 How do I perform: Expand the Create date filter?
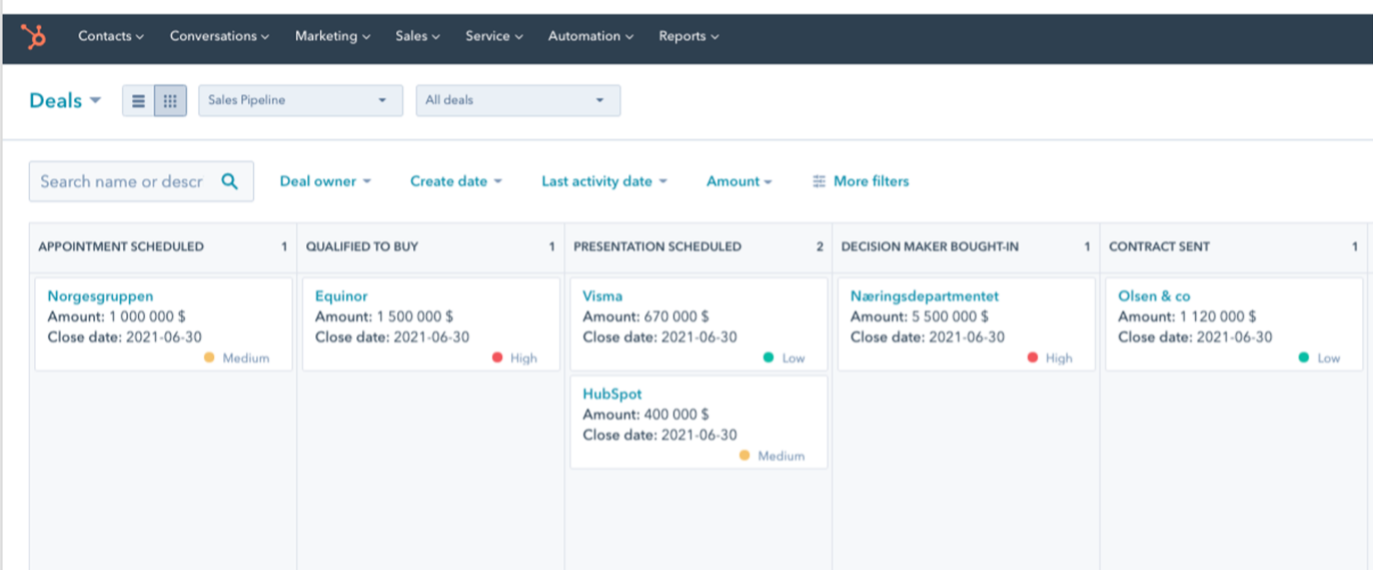coord(456,181)
